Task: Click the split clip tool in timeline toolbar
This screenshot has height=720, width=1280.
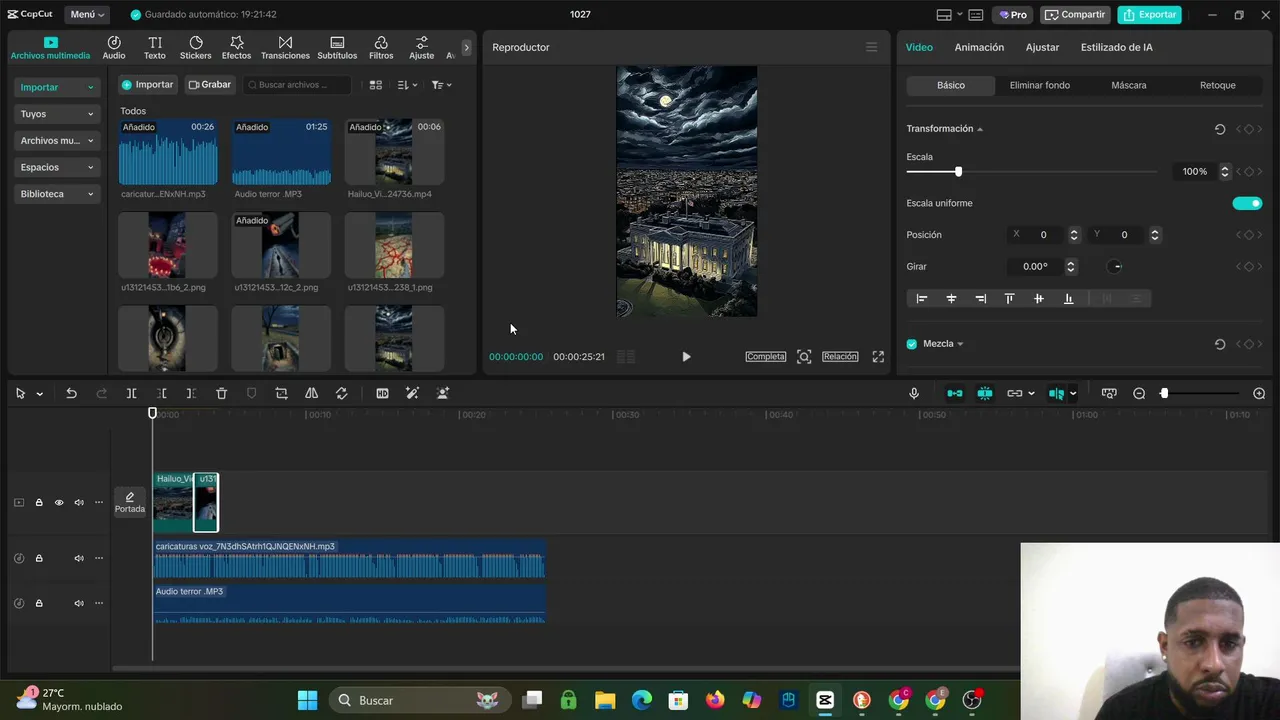Action: click(x=131, y=394)
